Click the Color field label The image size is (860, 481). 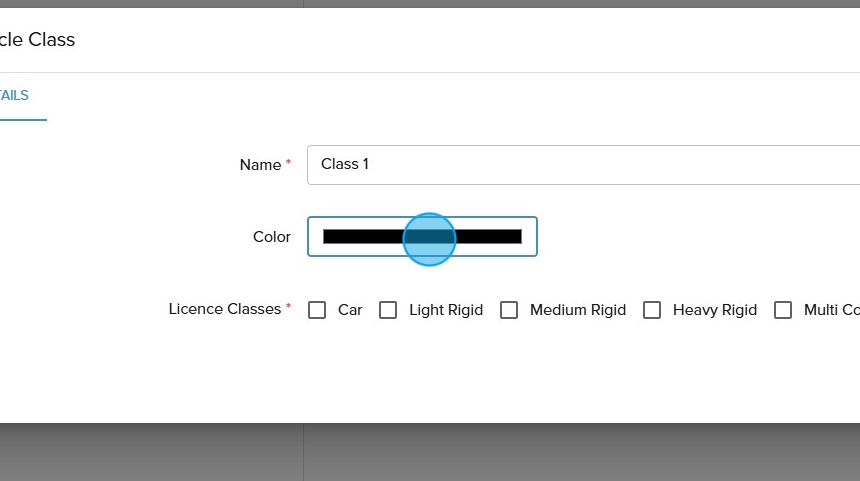pos(272,237)
